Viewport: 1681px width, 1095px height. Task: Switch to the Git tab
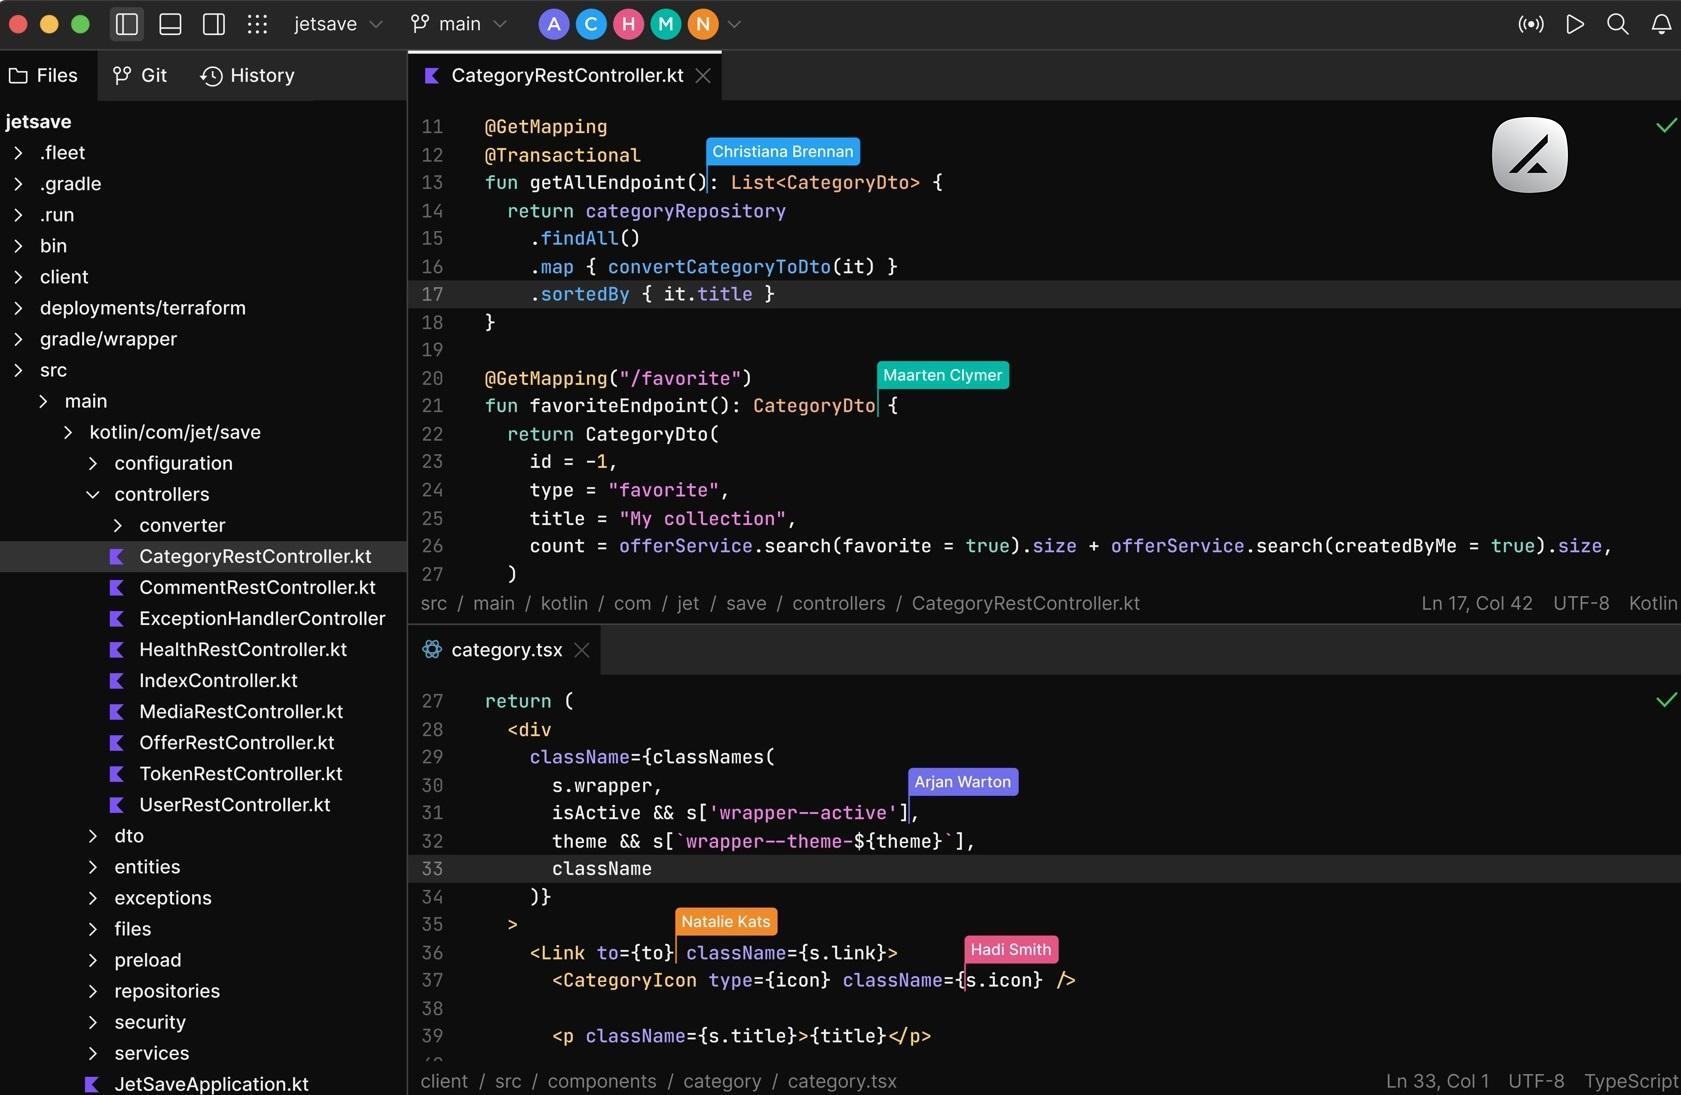[141, 75]
